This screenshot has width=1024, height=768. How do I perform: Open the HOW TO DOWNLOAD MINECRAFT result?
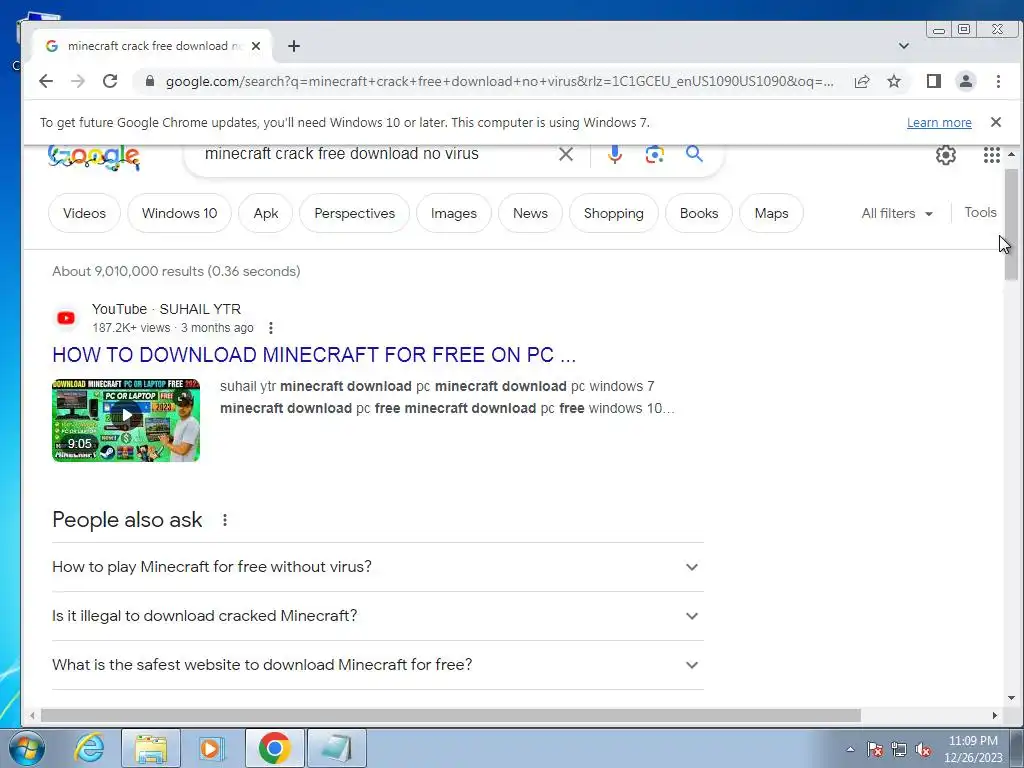[314, 355]
